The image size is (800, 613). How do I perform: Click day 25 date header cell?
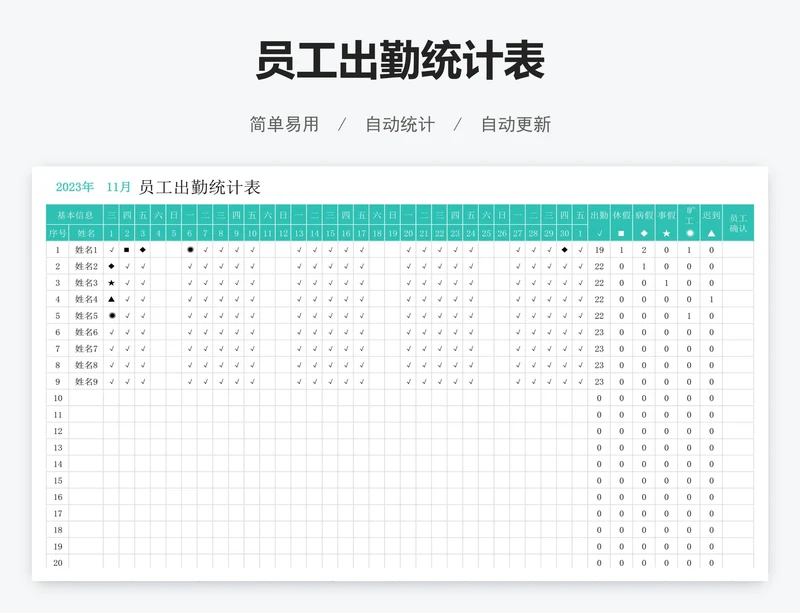click(486, 234)
